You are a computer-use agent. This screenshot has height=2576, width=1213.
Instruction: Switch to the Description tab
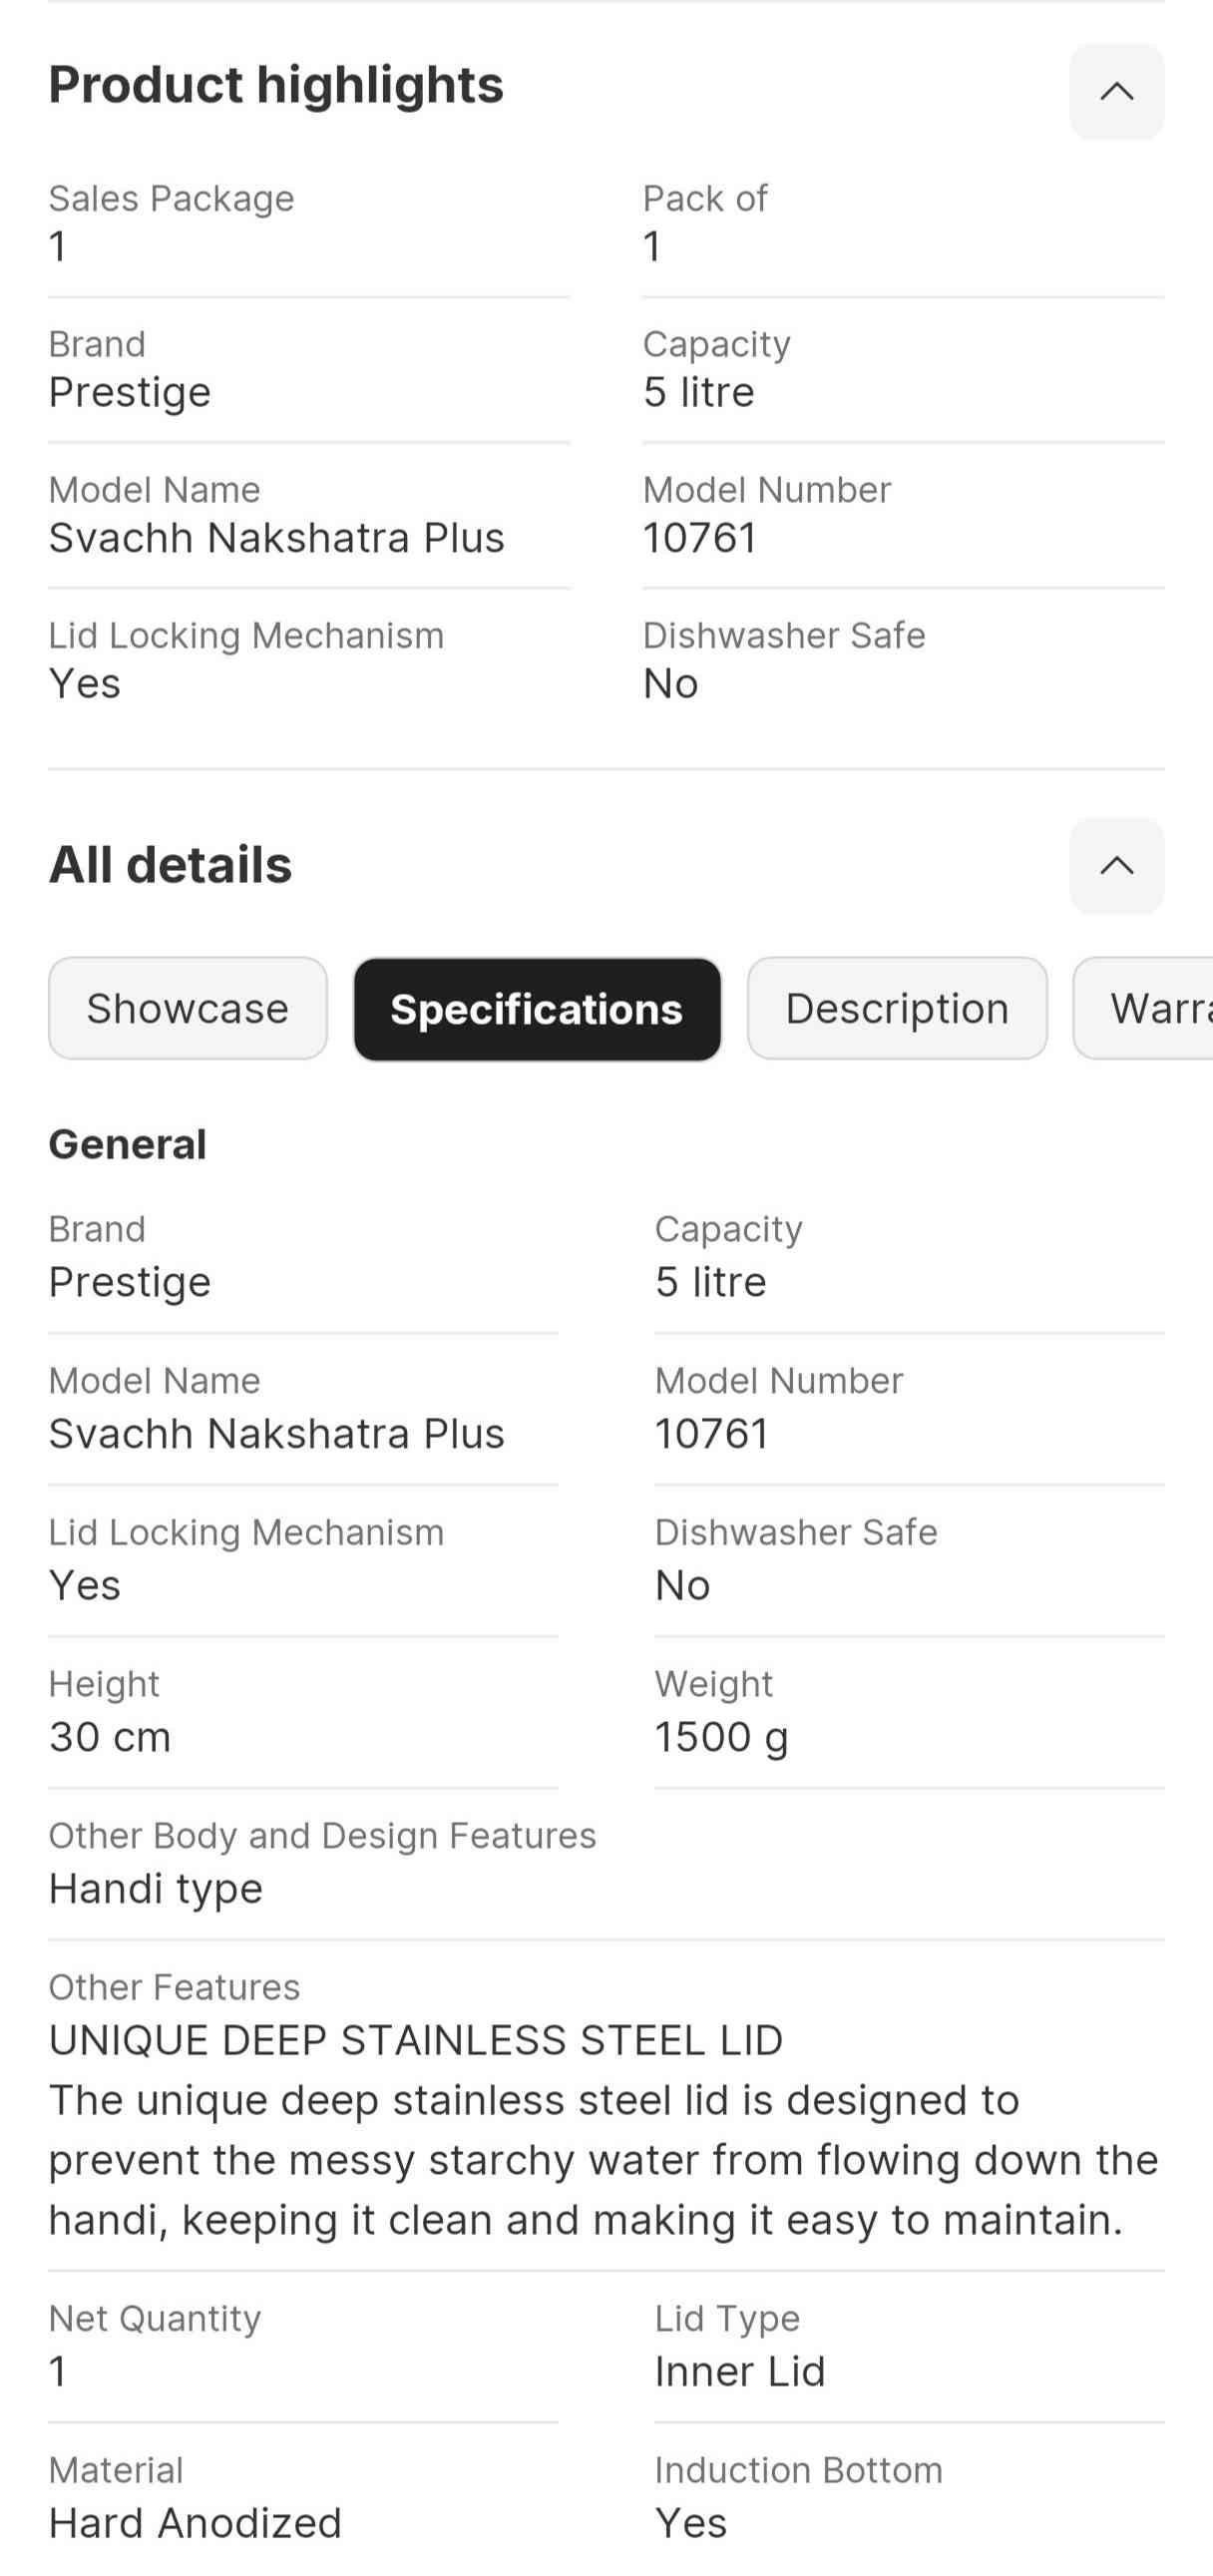coord(897,1008)
